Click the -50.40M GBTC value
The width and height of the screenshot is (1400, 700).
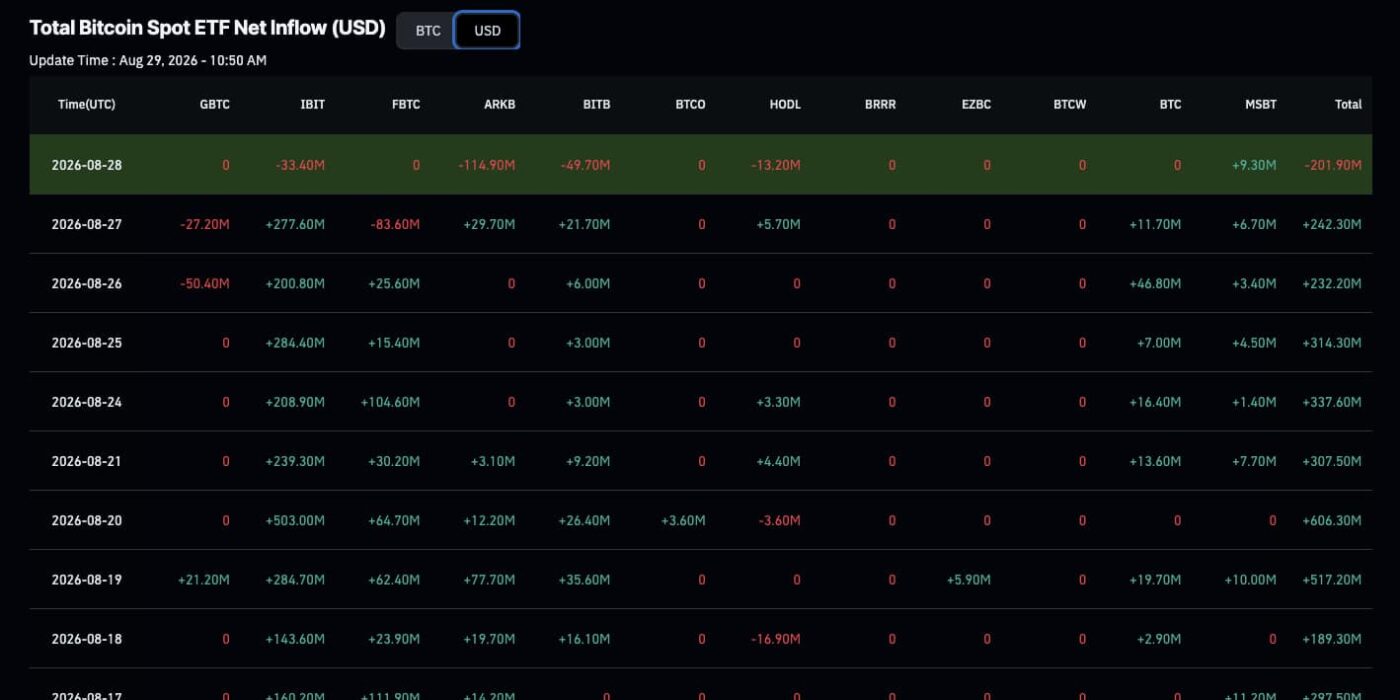click(205, 283)
